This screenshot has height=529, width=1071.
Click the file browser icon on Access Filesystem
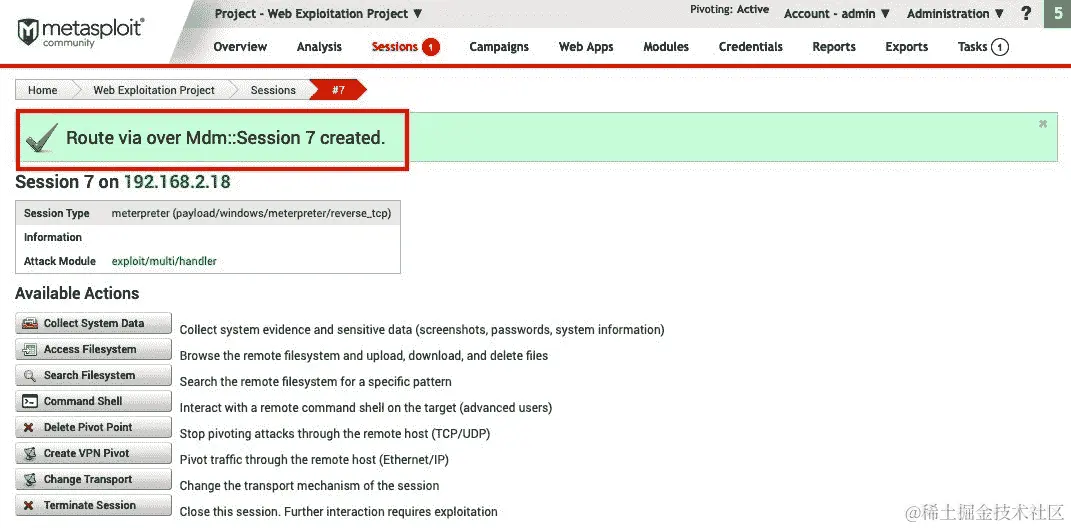(x=29, y=349)
